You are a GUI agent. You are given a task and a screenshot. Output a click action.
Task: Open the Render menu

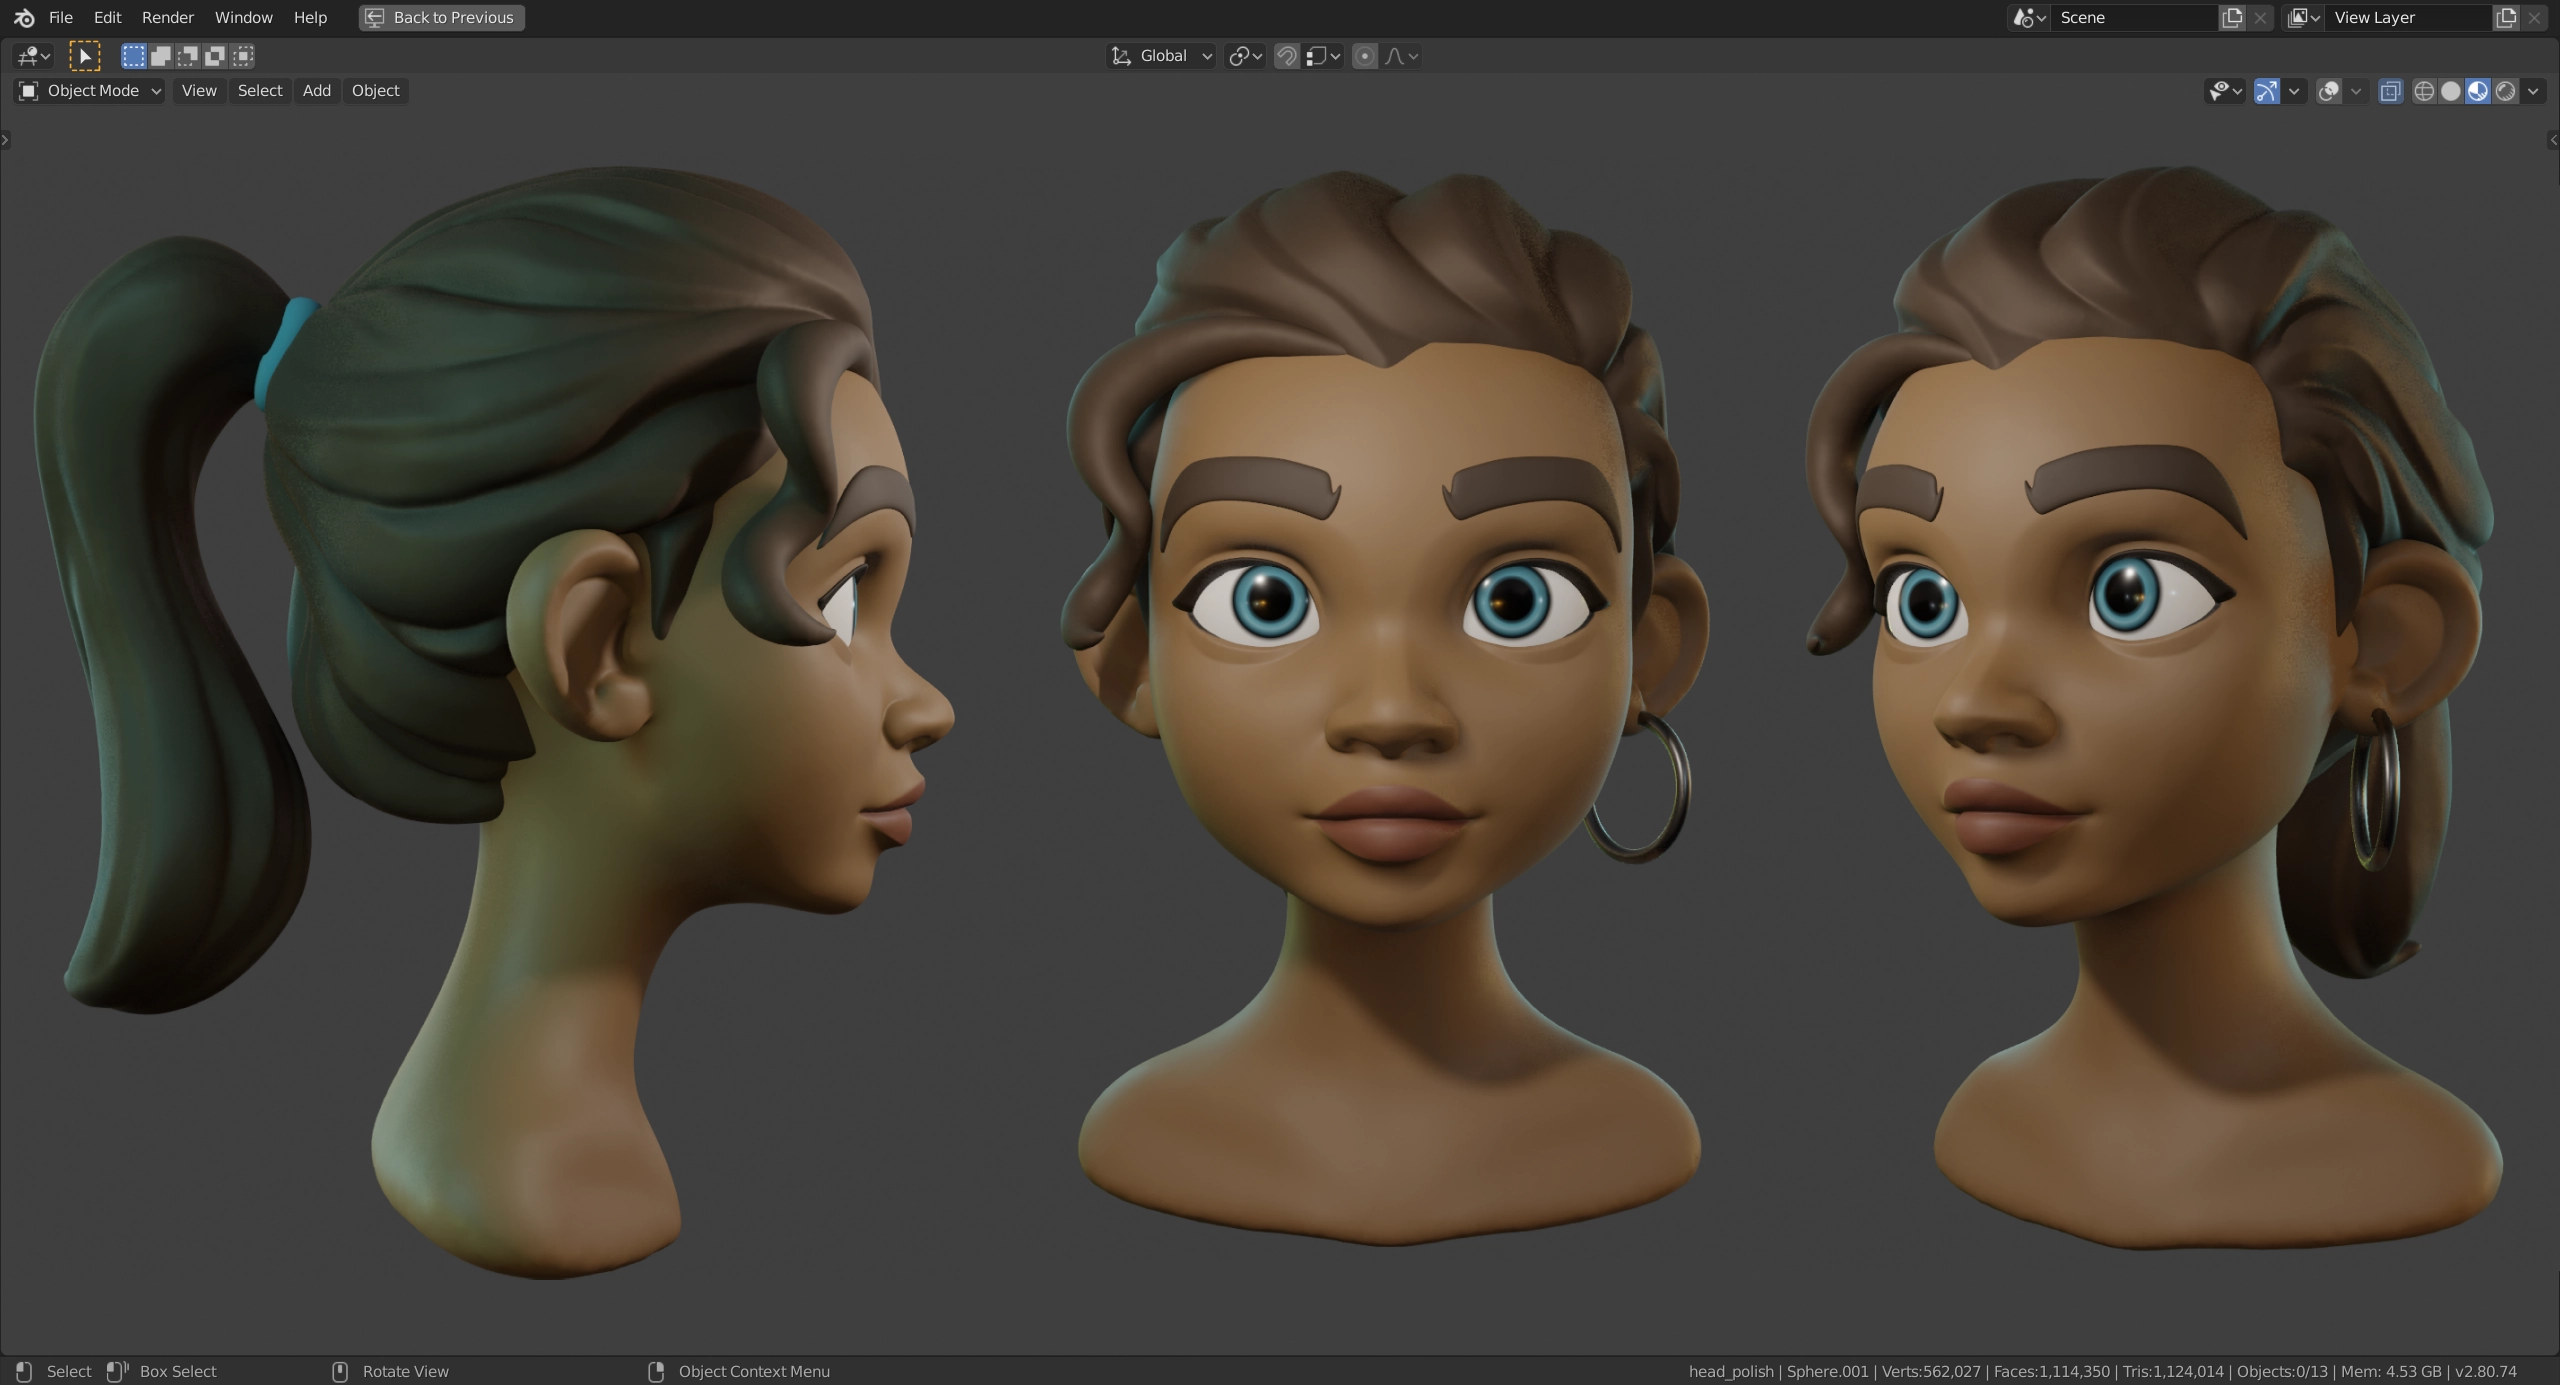[168, 18]
